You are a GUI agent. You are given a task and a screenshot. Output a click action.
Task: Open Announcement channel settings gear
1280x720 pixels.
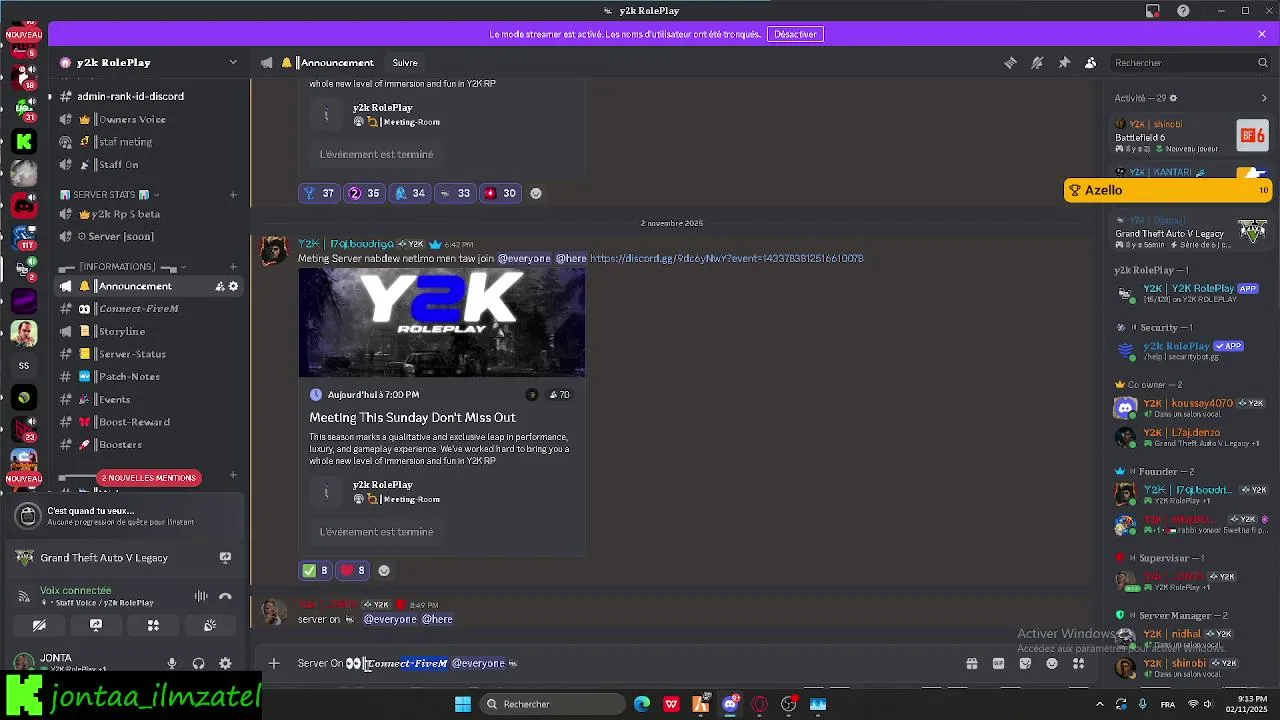[x=234, y=286]
